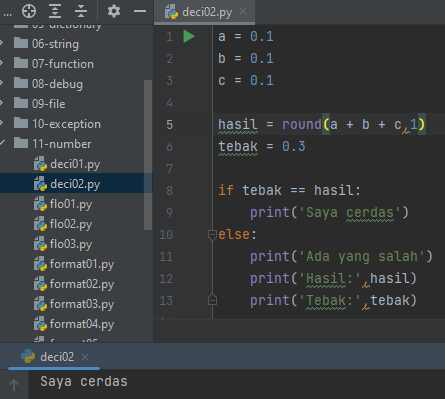This screenshot has height=399, width=445.
Task: Select the deci02 run tool tab
Action: [x=54, y=357]
